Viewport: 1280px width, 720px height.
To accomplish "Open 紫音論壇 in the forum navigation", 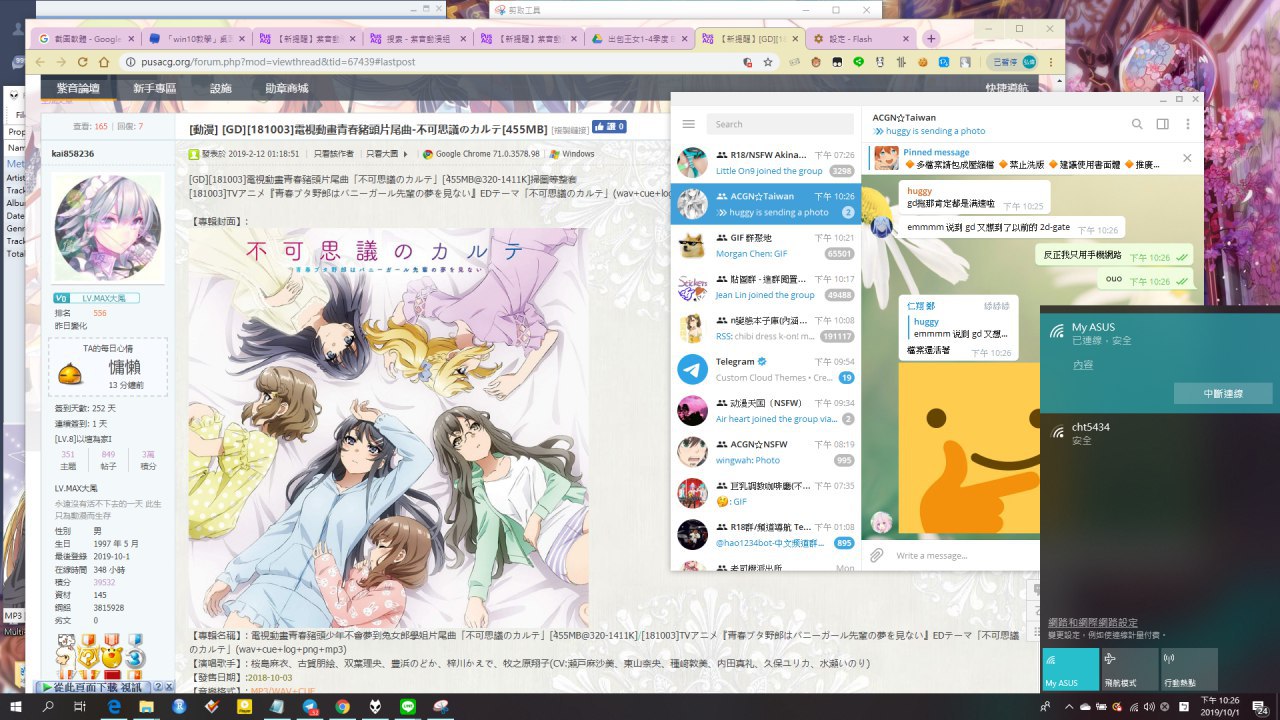I will [78, 88].
